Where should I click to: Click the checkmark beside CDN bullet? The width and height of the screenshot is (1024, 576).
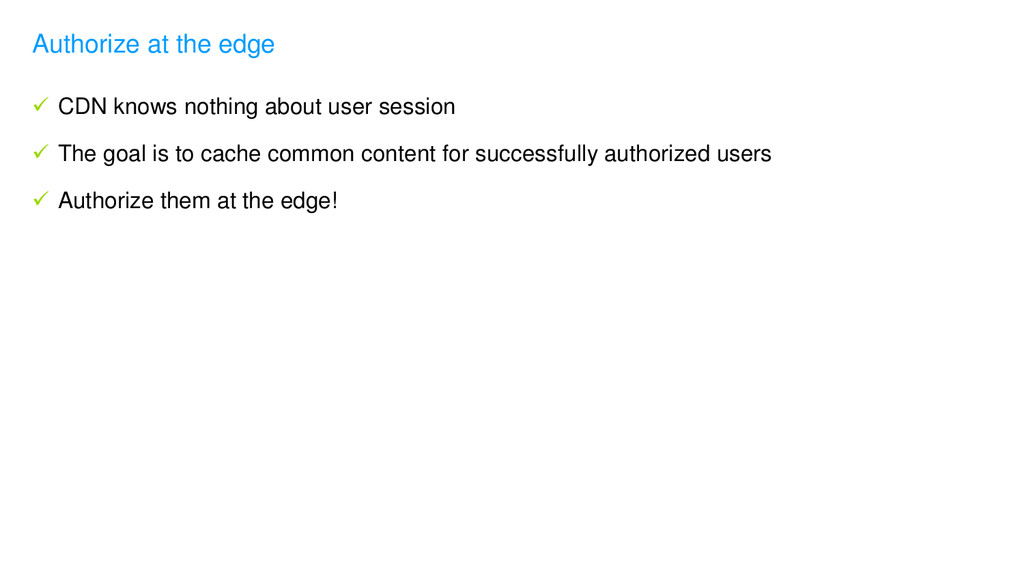[x=40, y=104]
